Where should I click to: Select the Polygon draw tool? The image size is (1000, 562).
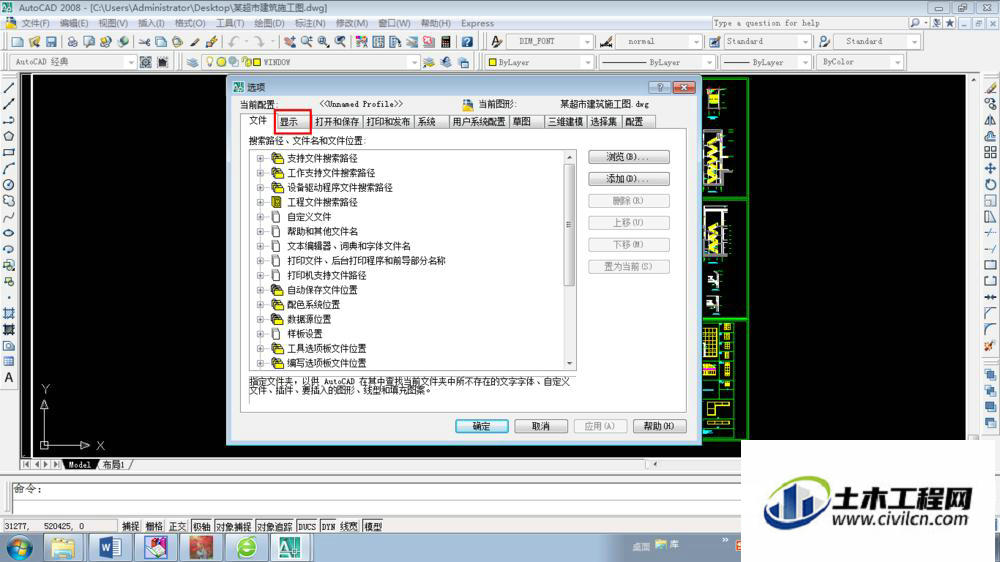click(x=9, y=136)
